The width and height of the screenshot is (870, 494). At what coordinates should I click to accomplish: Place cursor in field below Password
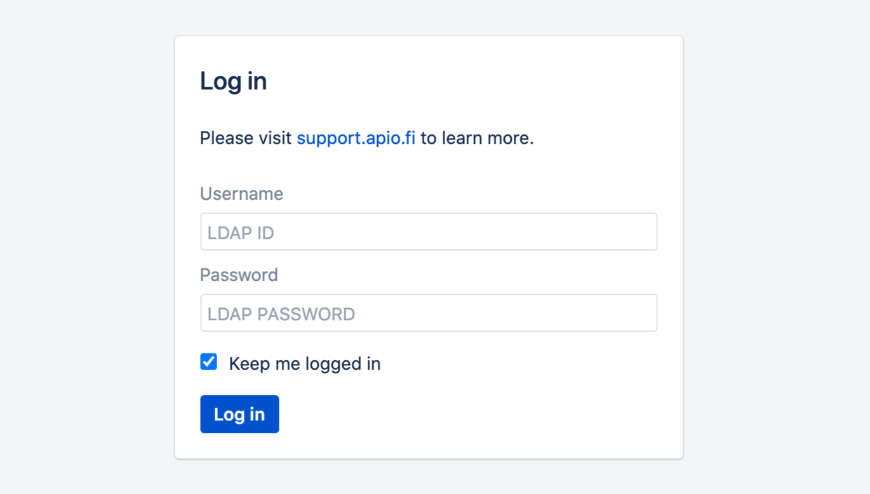point(428,313)
